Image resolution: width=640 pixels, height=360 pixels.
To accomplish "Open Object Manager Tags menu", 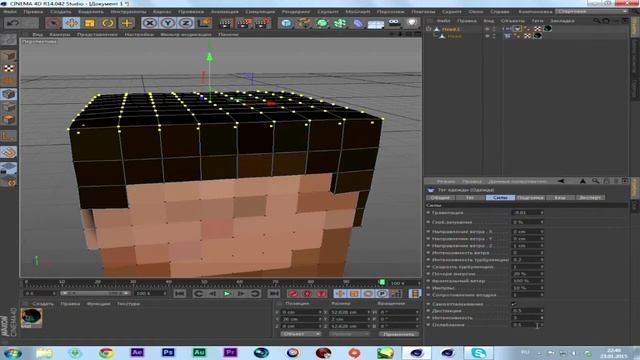I will coord(538,20).
